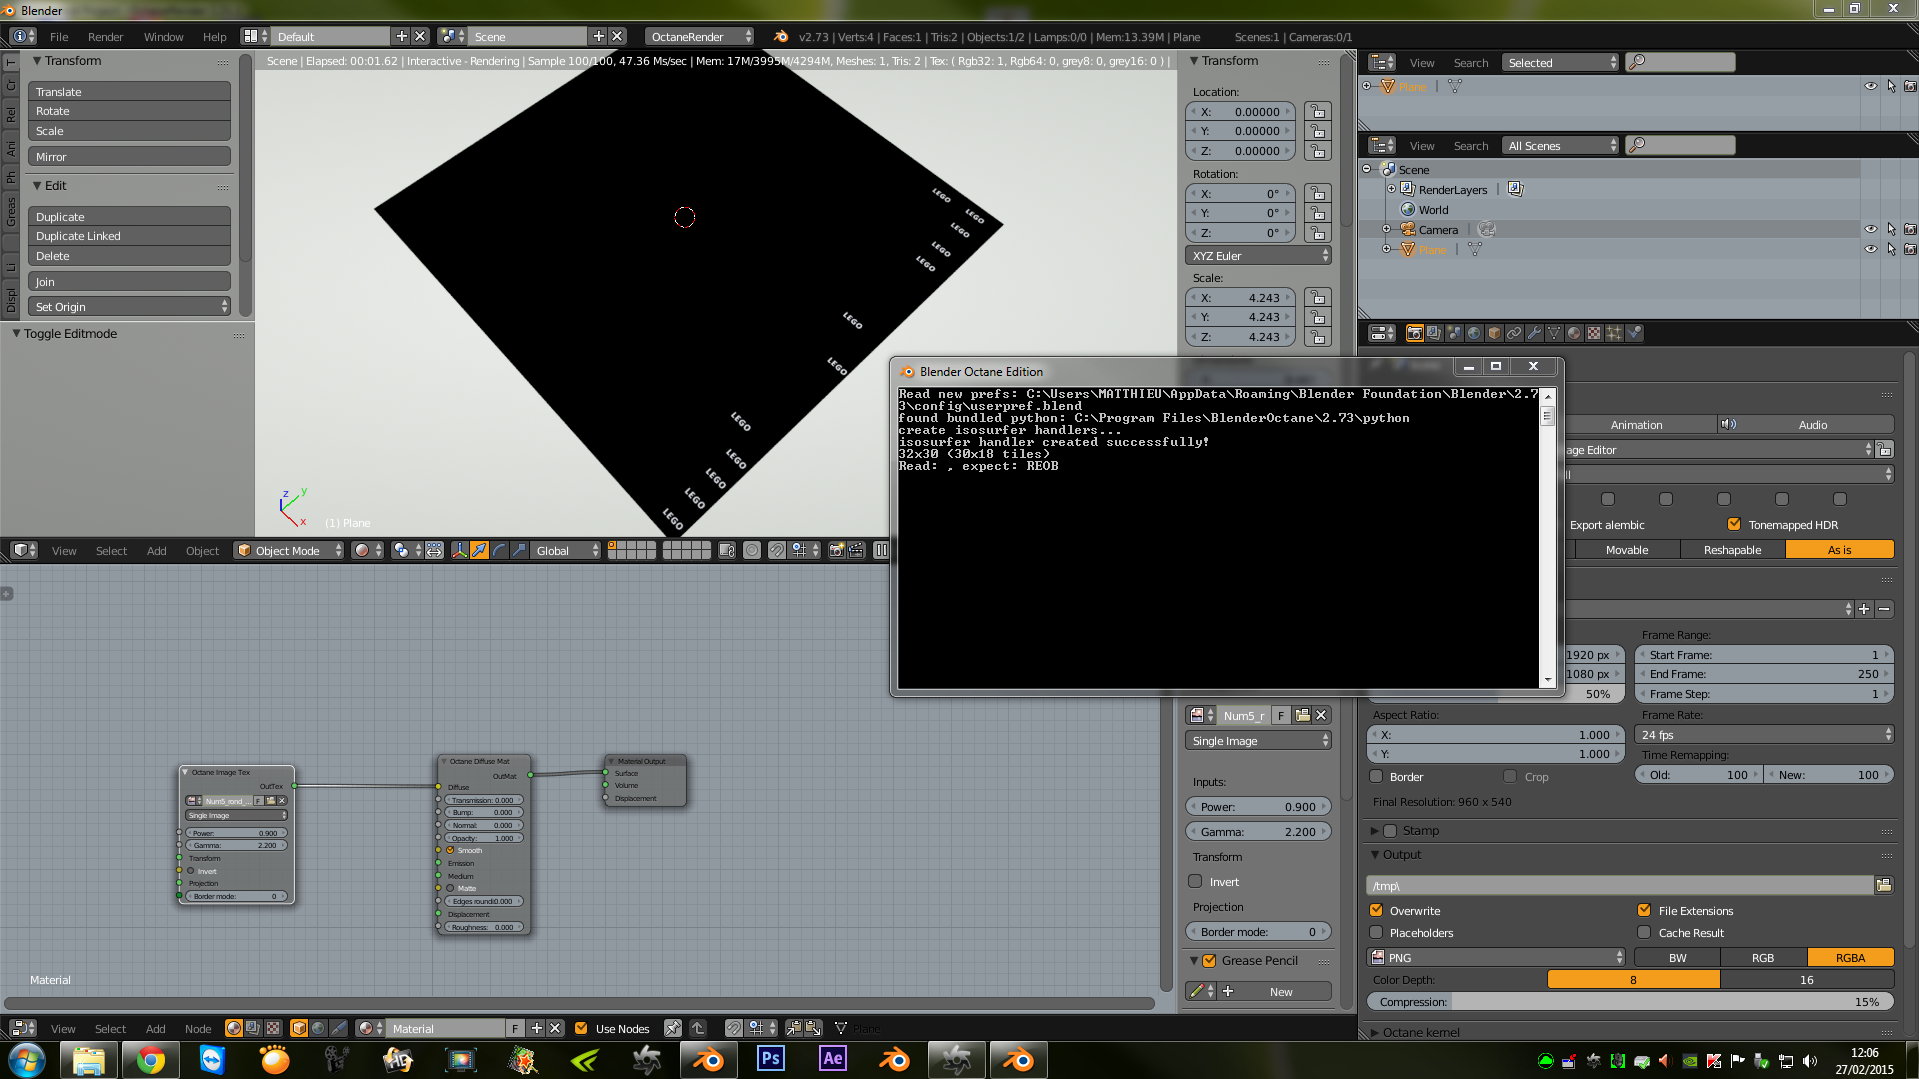Select the rotate manipulator arc icon
This screenshot has height=1079, width=1919.
coord(500,550)
